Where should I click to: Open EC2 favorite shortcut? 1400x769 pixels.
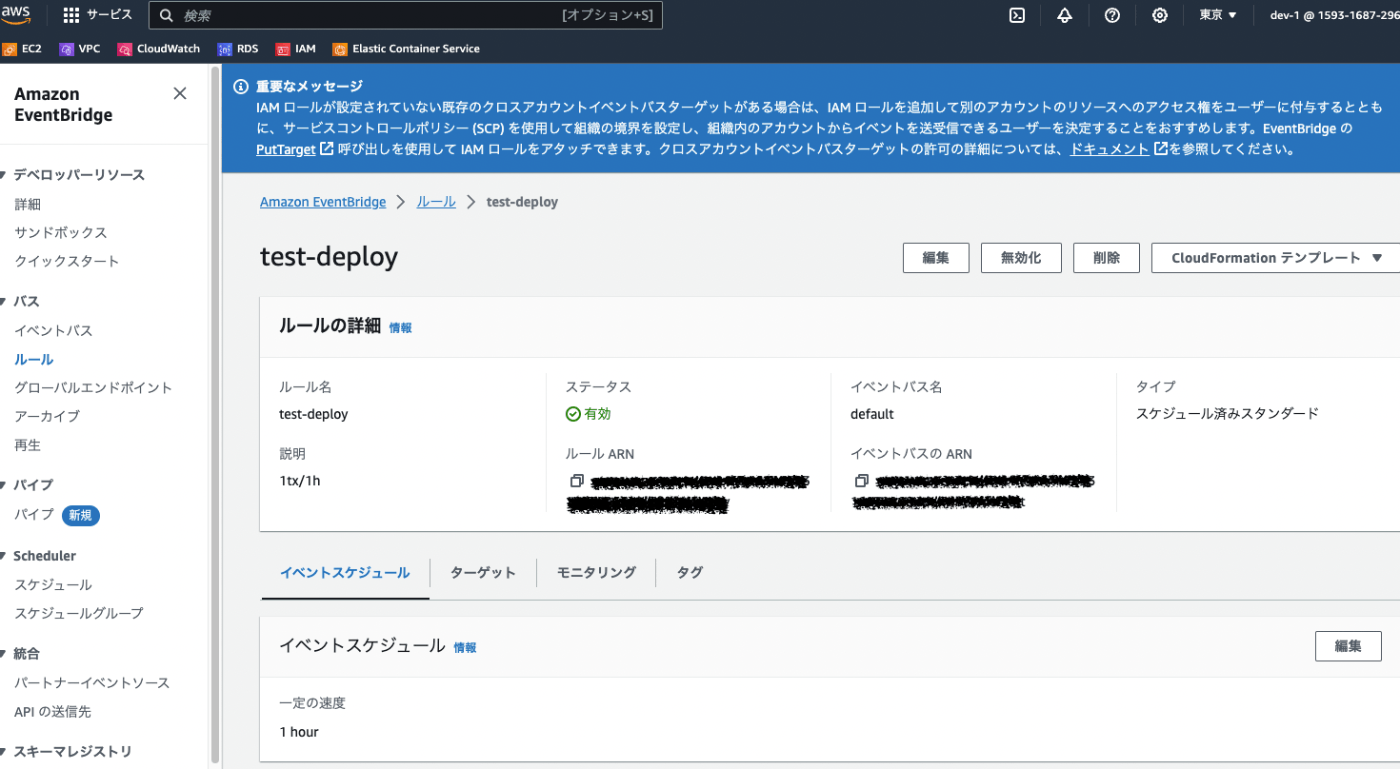click(x=22, y=49)
